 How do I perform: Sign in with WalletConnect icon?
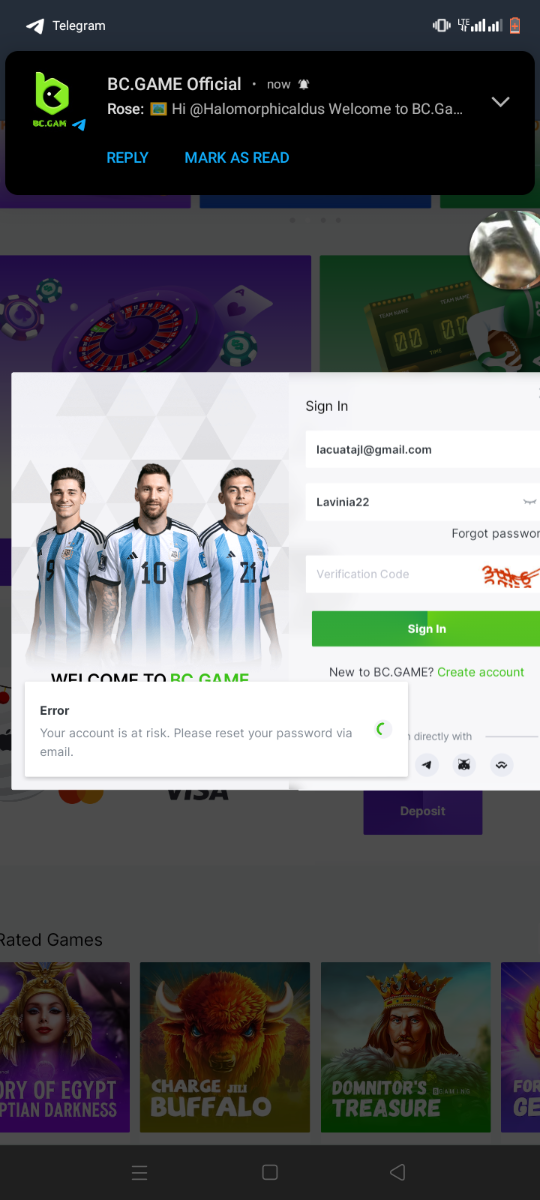click(501, 765)
